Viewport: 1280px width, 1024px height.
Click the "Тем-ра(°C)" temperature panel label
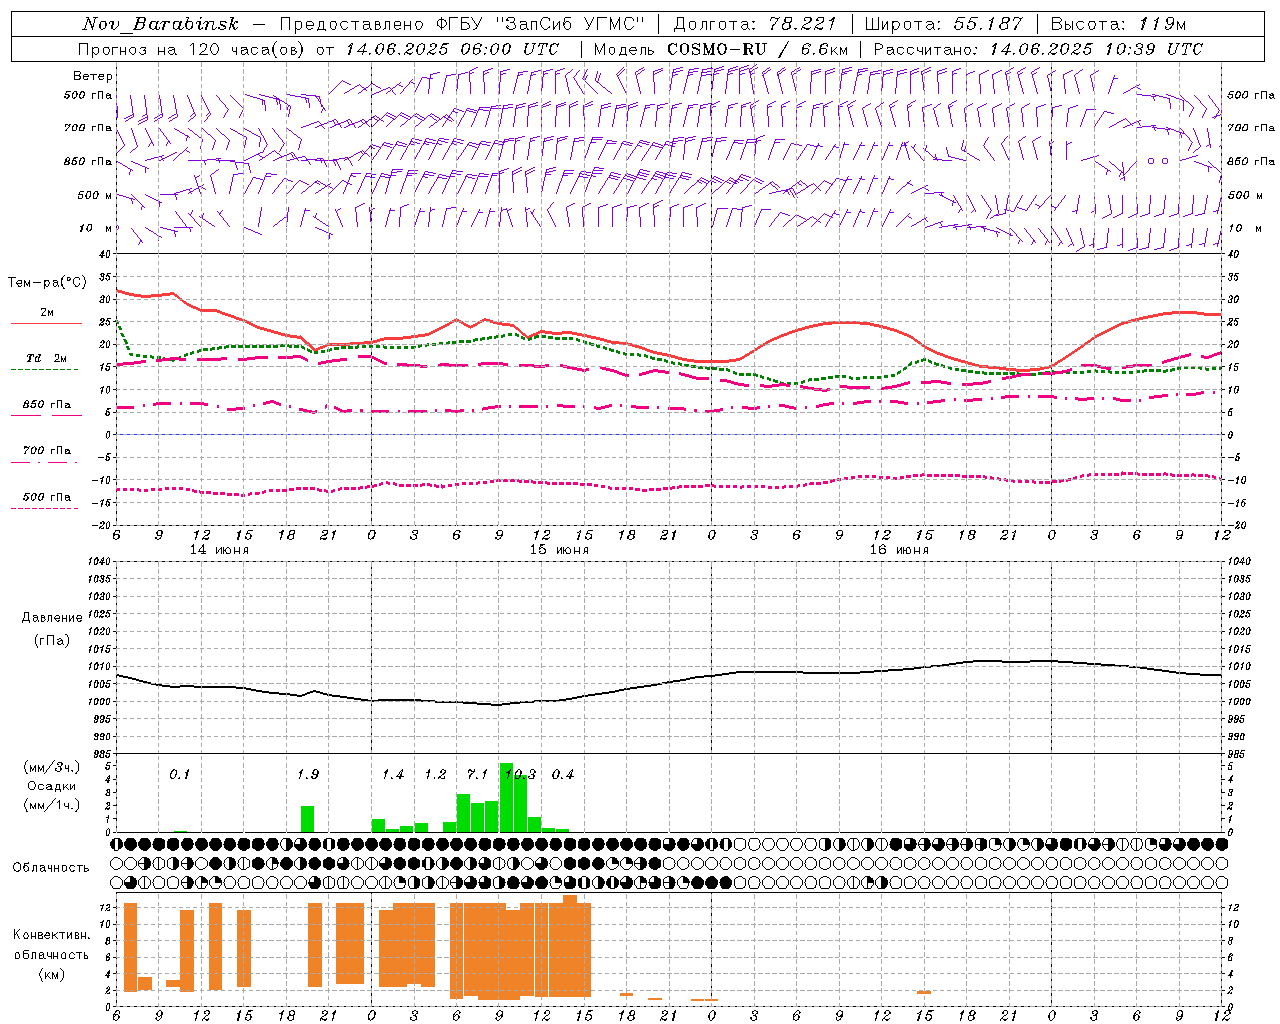pos(47,283)
